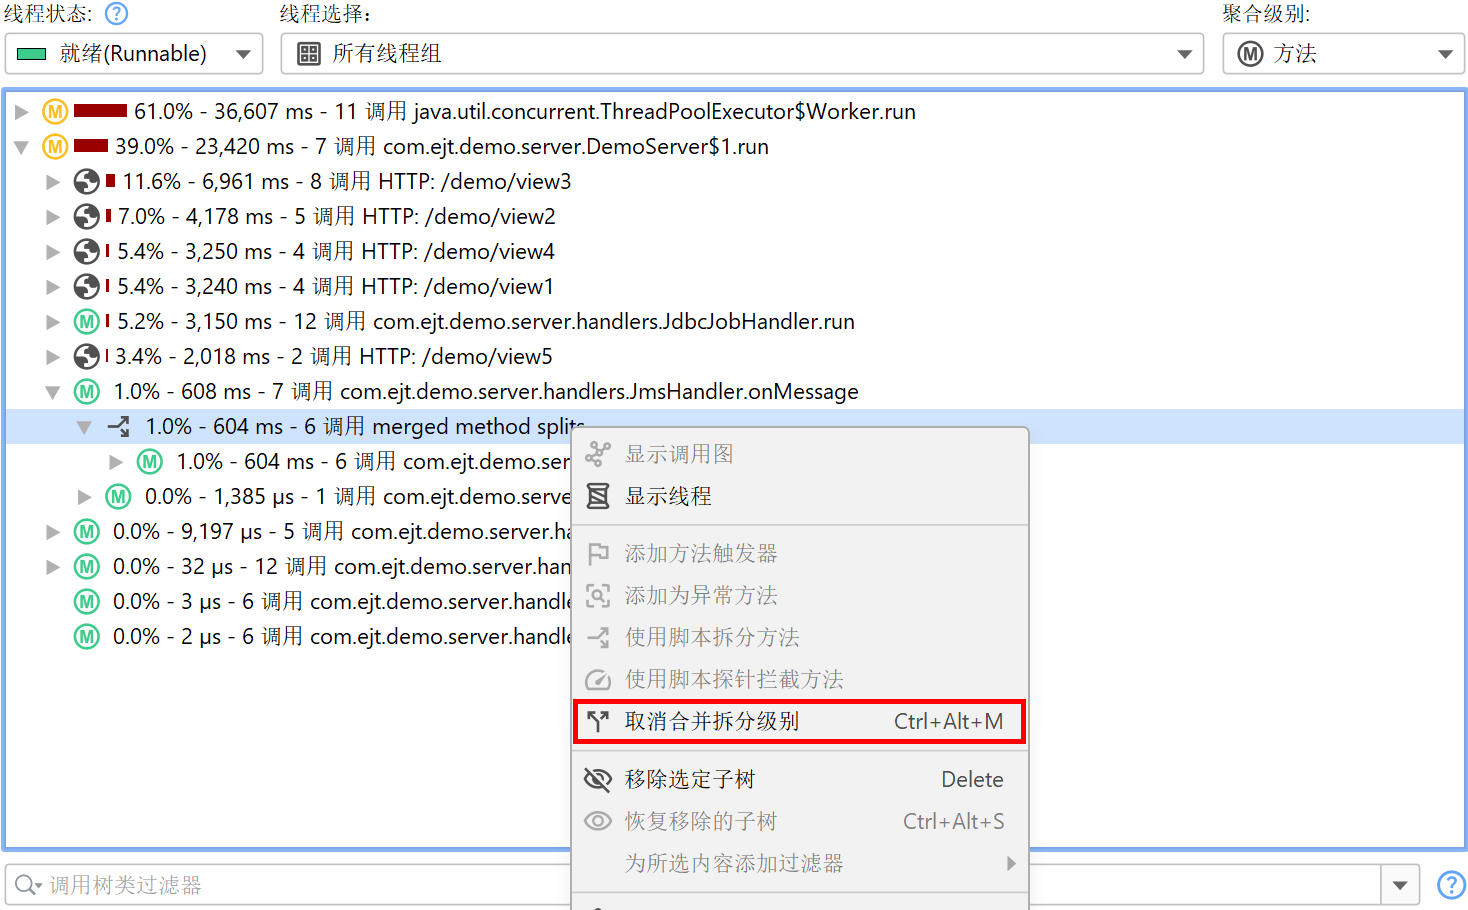Open the filter history dropdown arrow at bottom

[1400, 885]
